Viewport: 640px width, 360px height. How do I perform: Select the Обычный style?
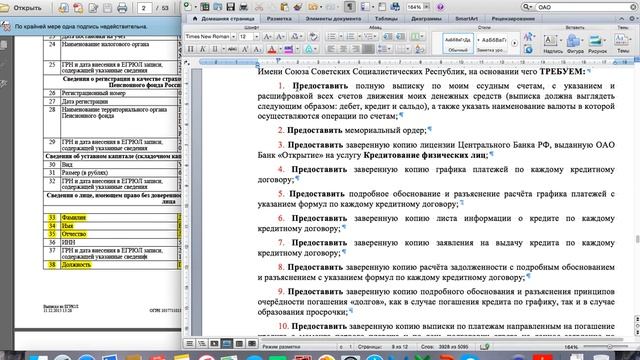tap(458, 44)
